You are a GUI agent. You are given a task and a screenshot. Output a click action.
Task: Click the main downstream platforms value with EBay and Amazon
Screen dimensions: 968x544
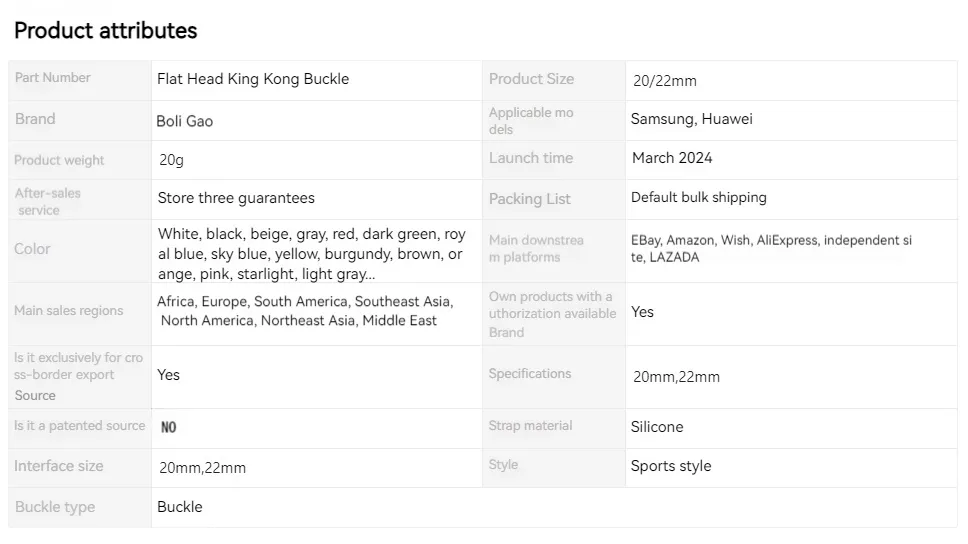771,248
